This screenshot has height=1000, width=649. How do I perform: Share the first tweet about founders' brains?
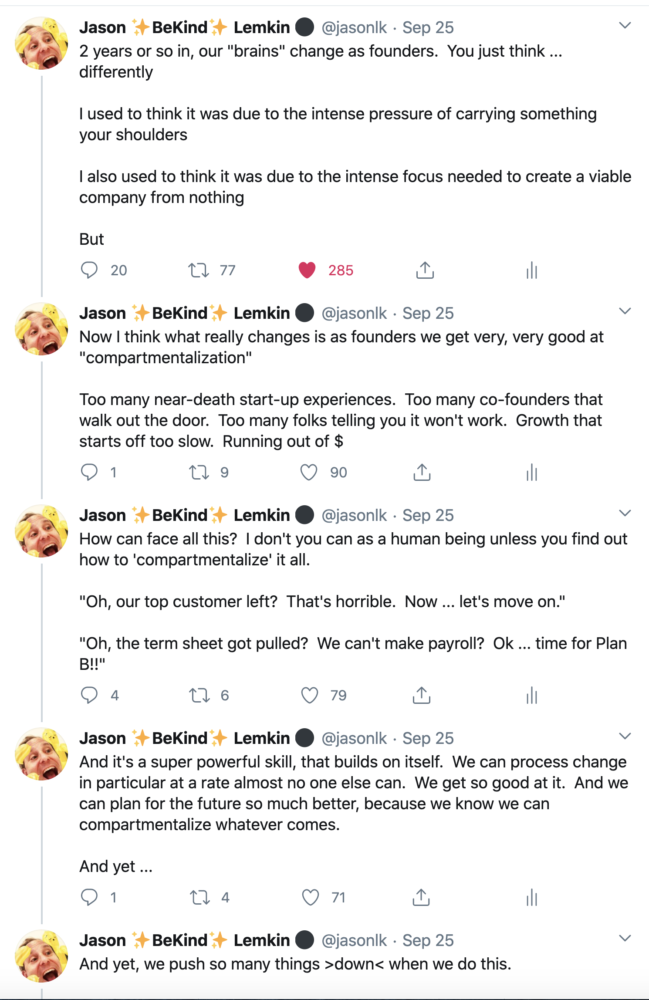(424, 270)
